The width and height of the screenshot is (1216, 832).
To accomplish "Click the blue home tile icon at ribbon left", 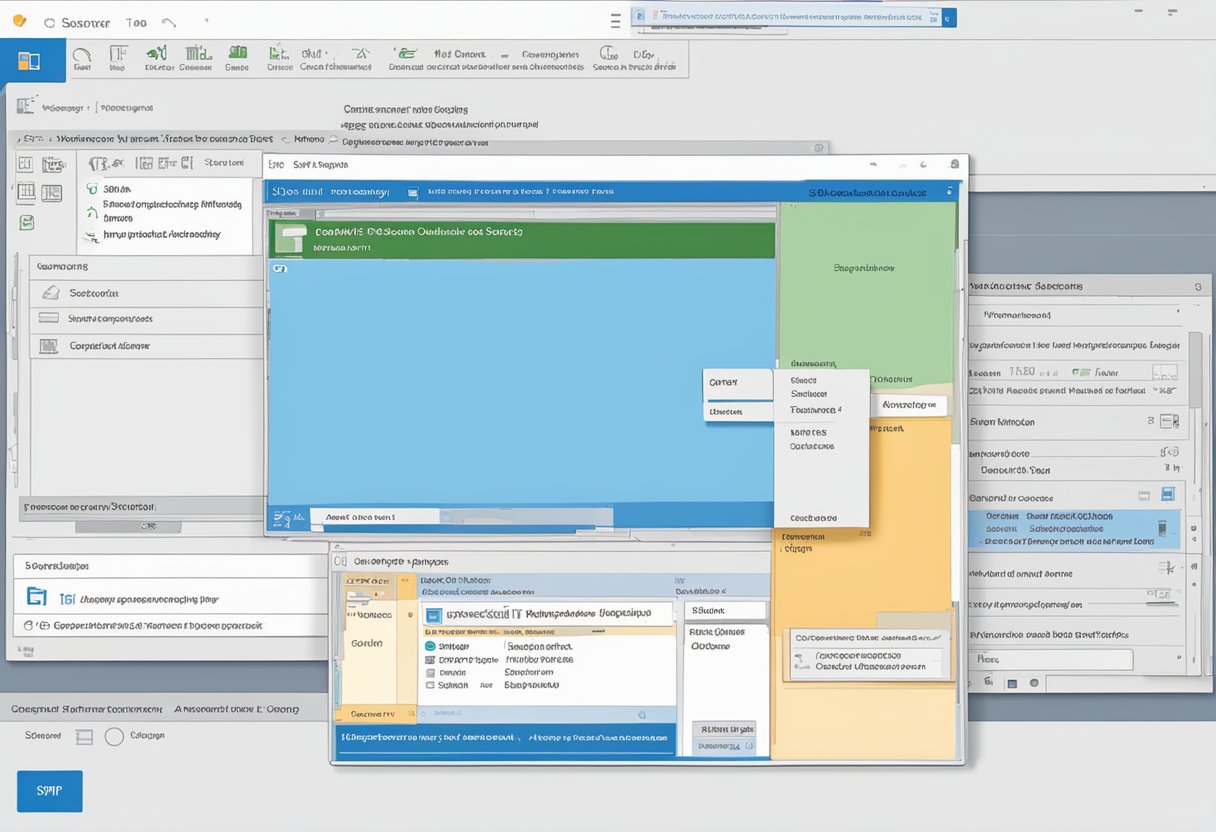I will point(31,61).
